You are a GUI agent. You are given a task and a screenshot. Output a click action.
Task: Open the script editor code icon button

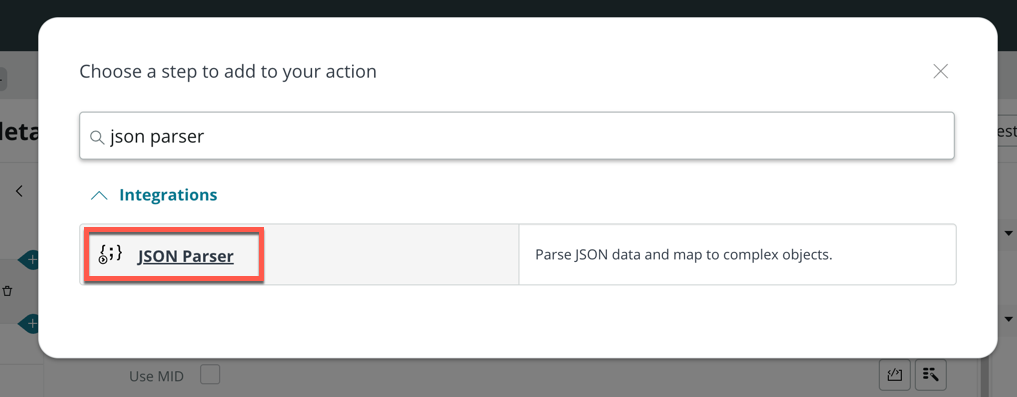pyautogui.click(x=895, y=374)
